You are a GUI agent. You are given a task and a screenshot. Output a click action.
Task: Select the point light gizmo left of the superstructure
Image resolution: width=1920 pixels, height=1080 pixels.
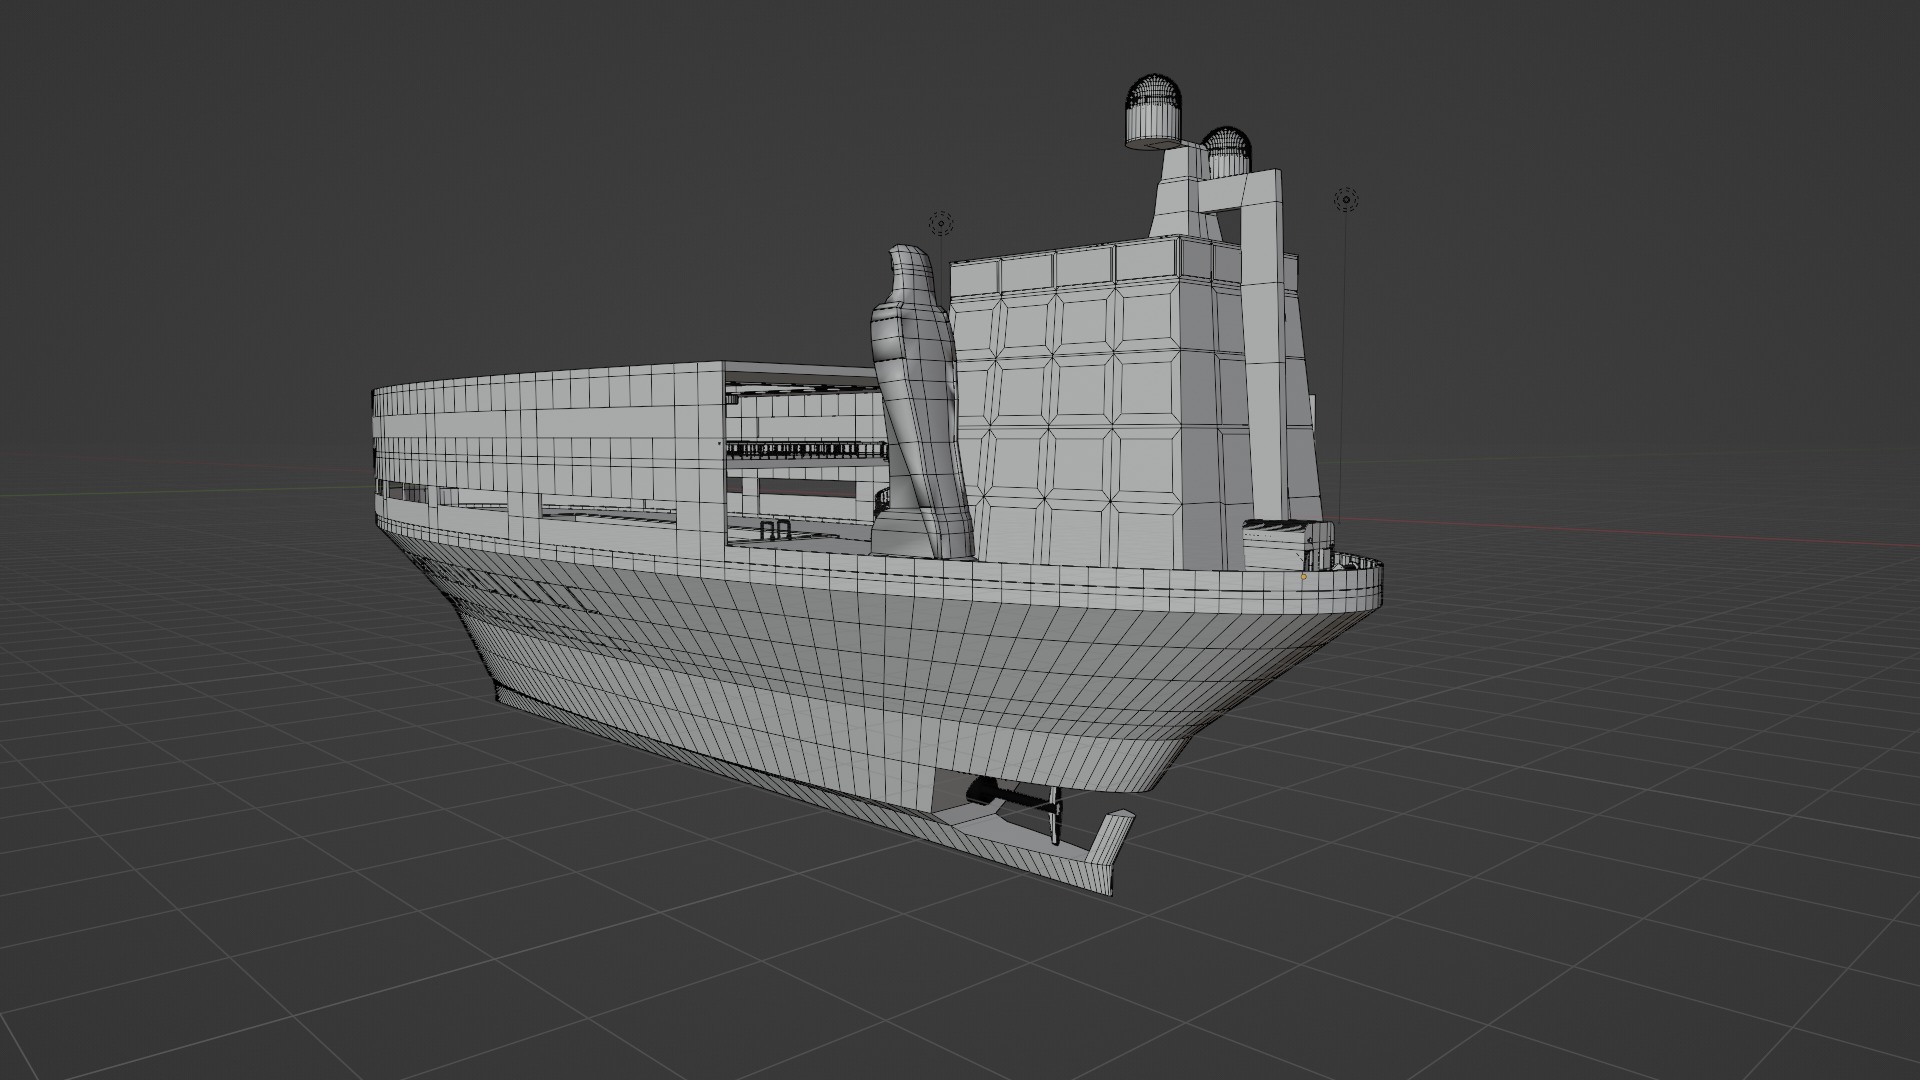pyautogui.click(x=940, y=222)
